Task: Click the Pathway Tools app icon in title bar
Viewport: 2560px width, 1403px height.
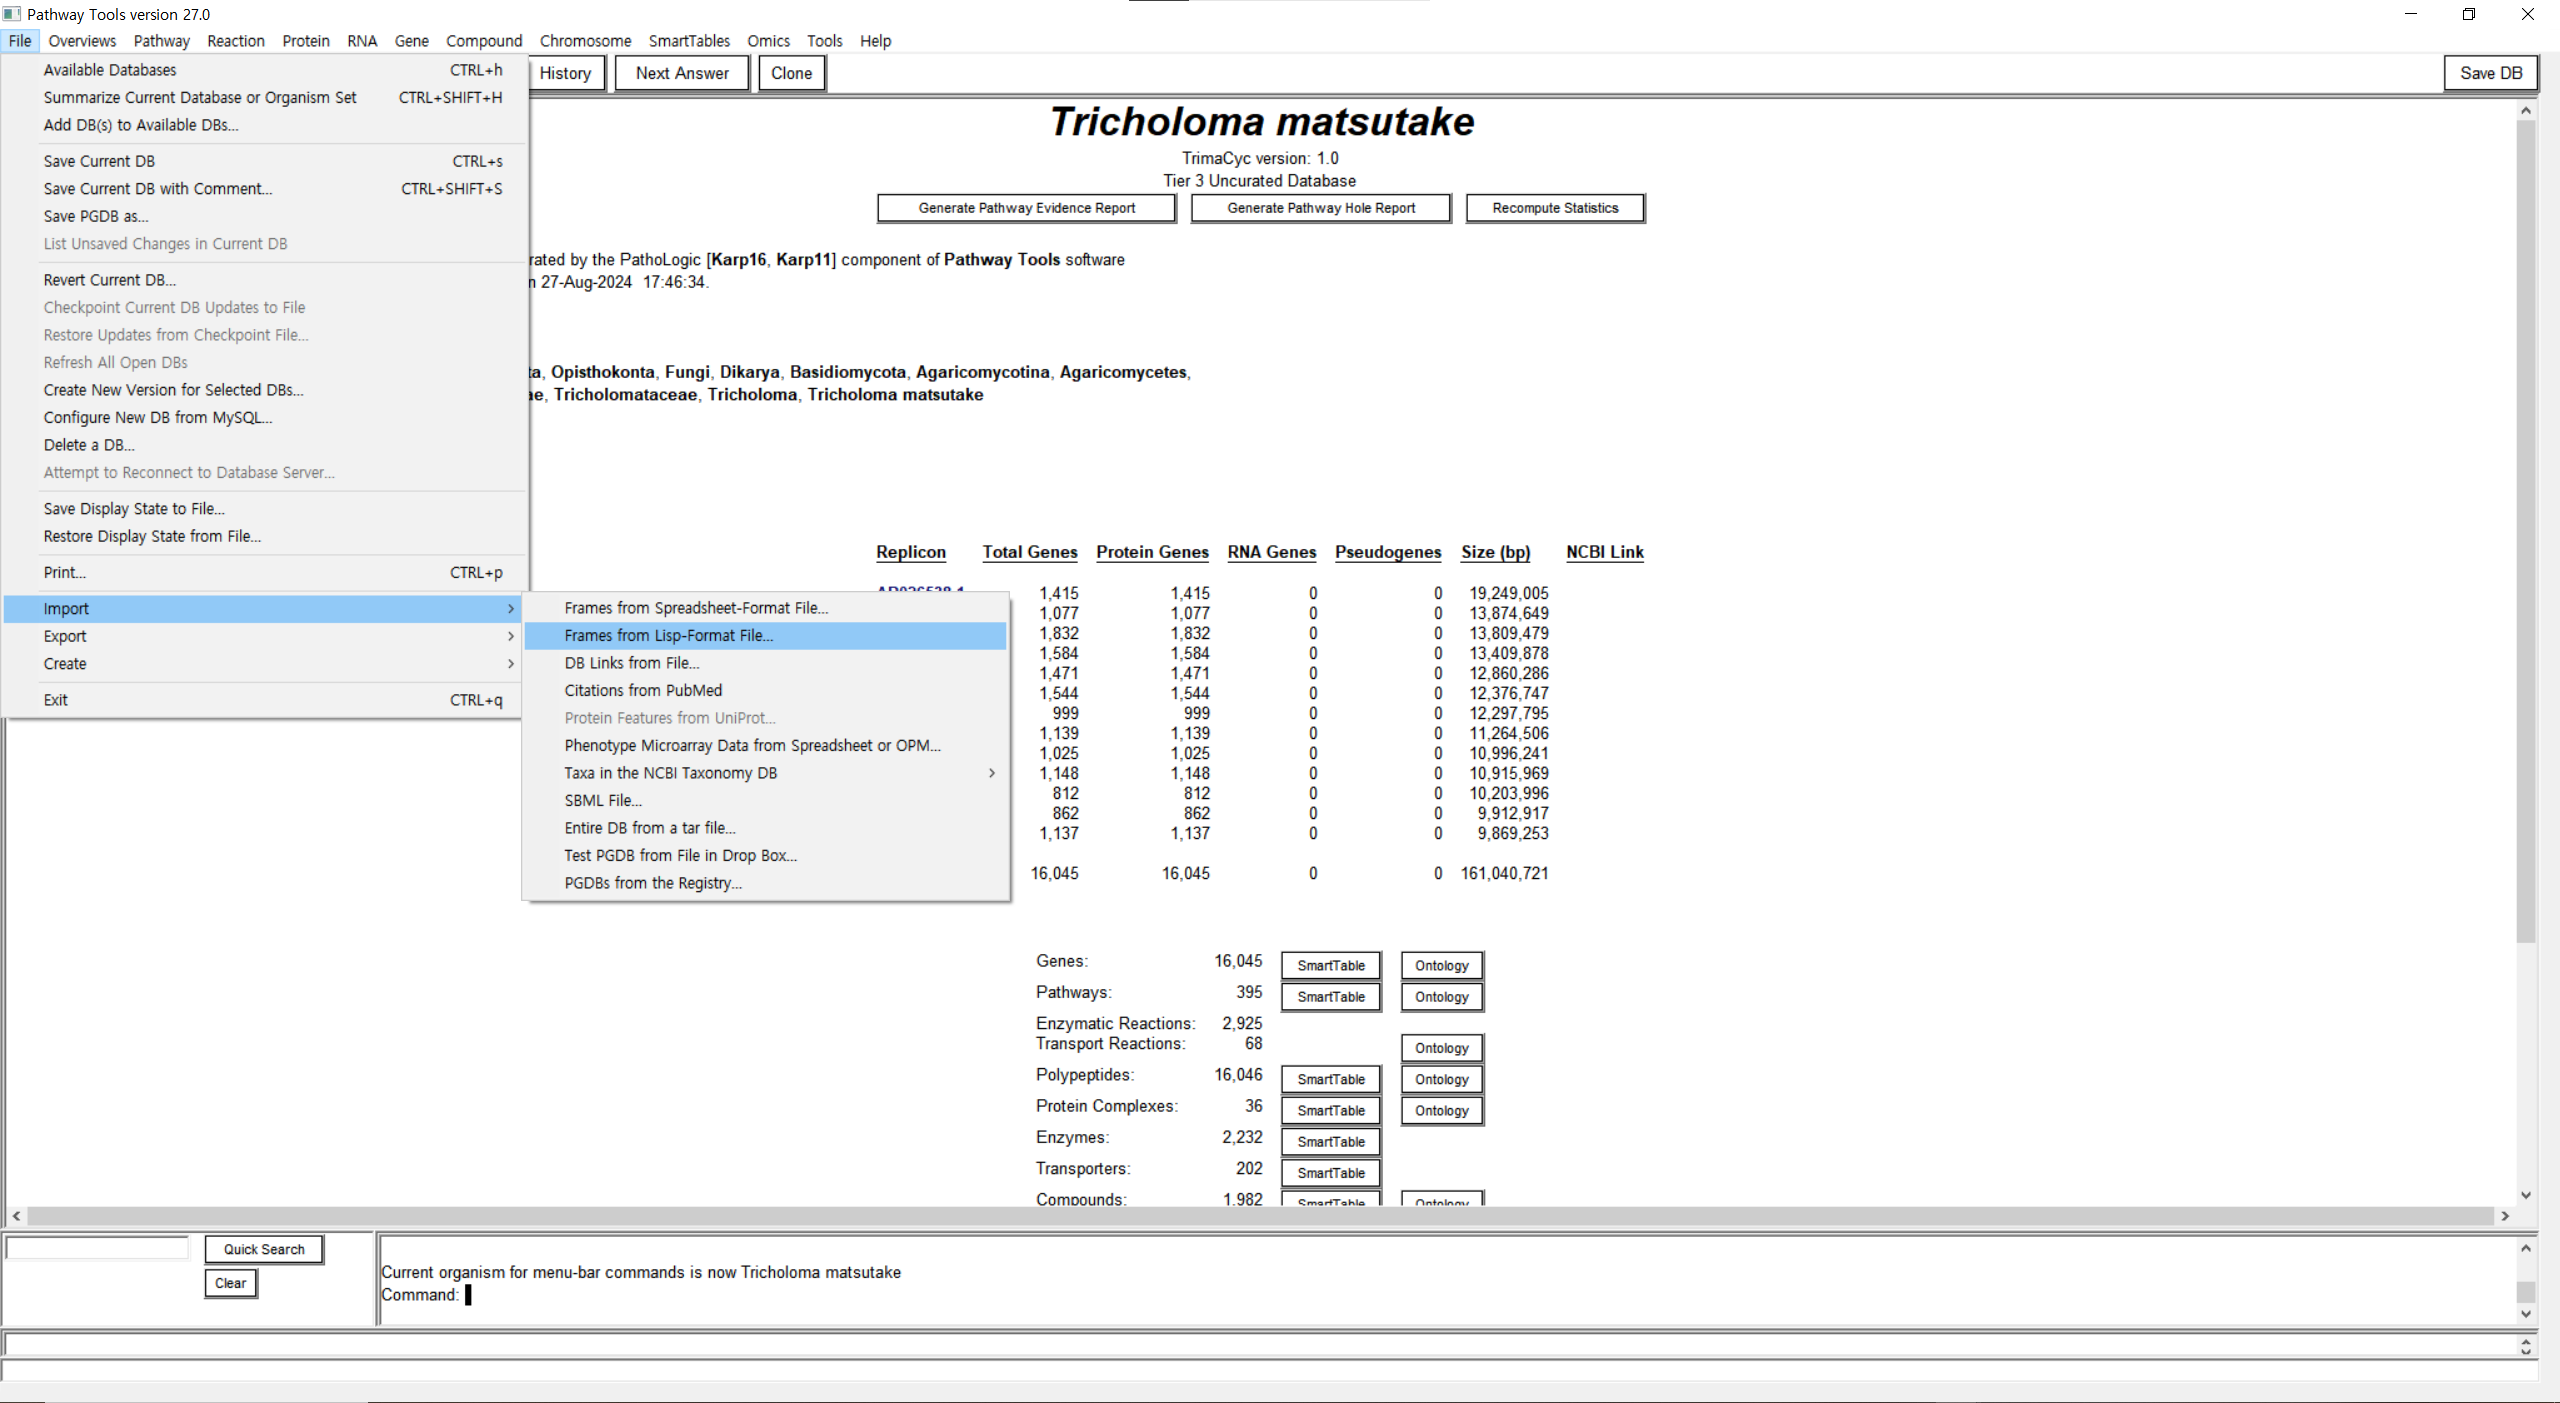Action: (11, 14)
